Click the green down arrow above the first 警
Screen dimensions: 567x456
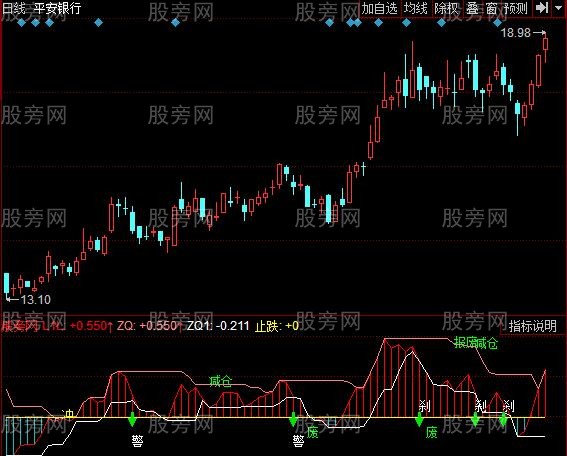(x=132, y=419)
